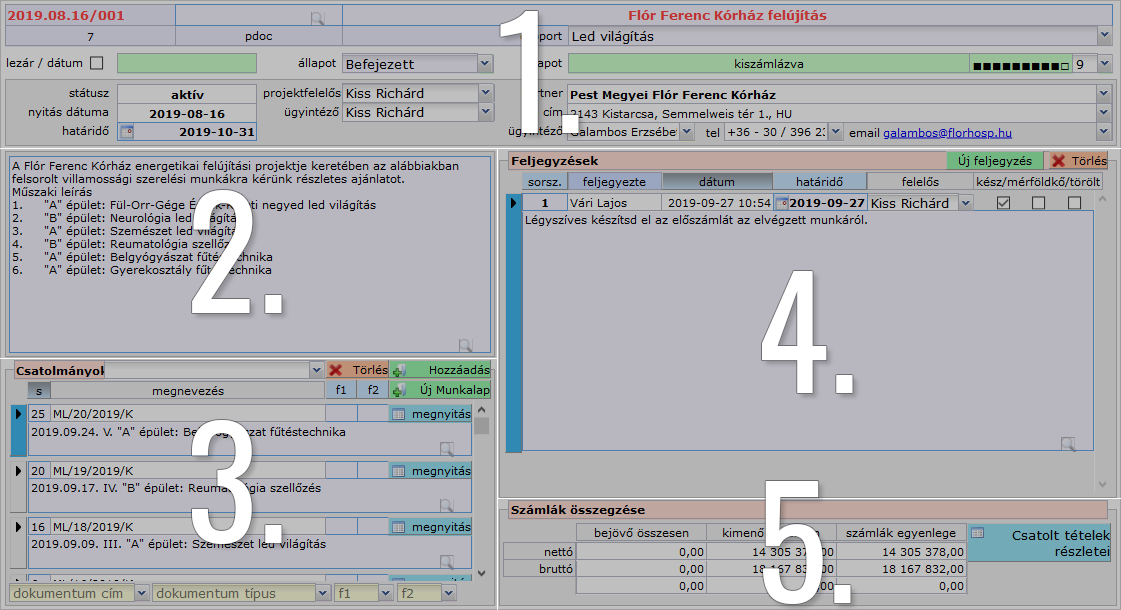Open attachment ML/20/2019/K with megnyitás

click(430, 414)
